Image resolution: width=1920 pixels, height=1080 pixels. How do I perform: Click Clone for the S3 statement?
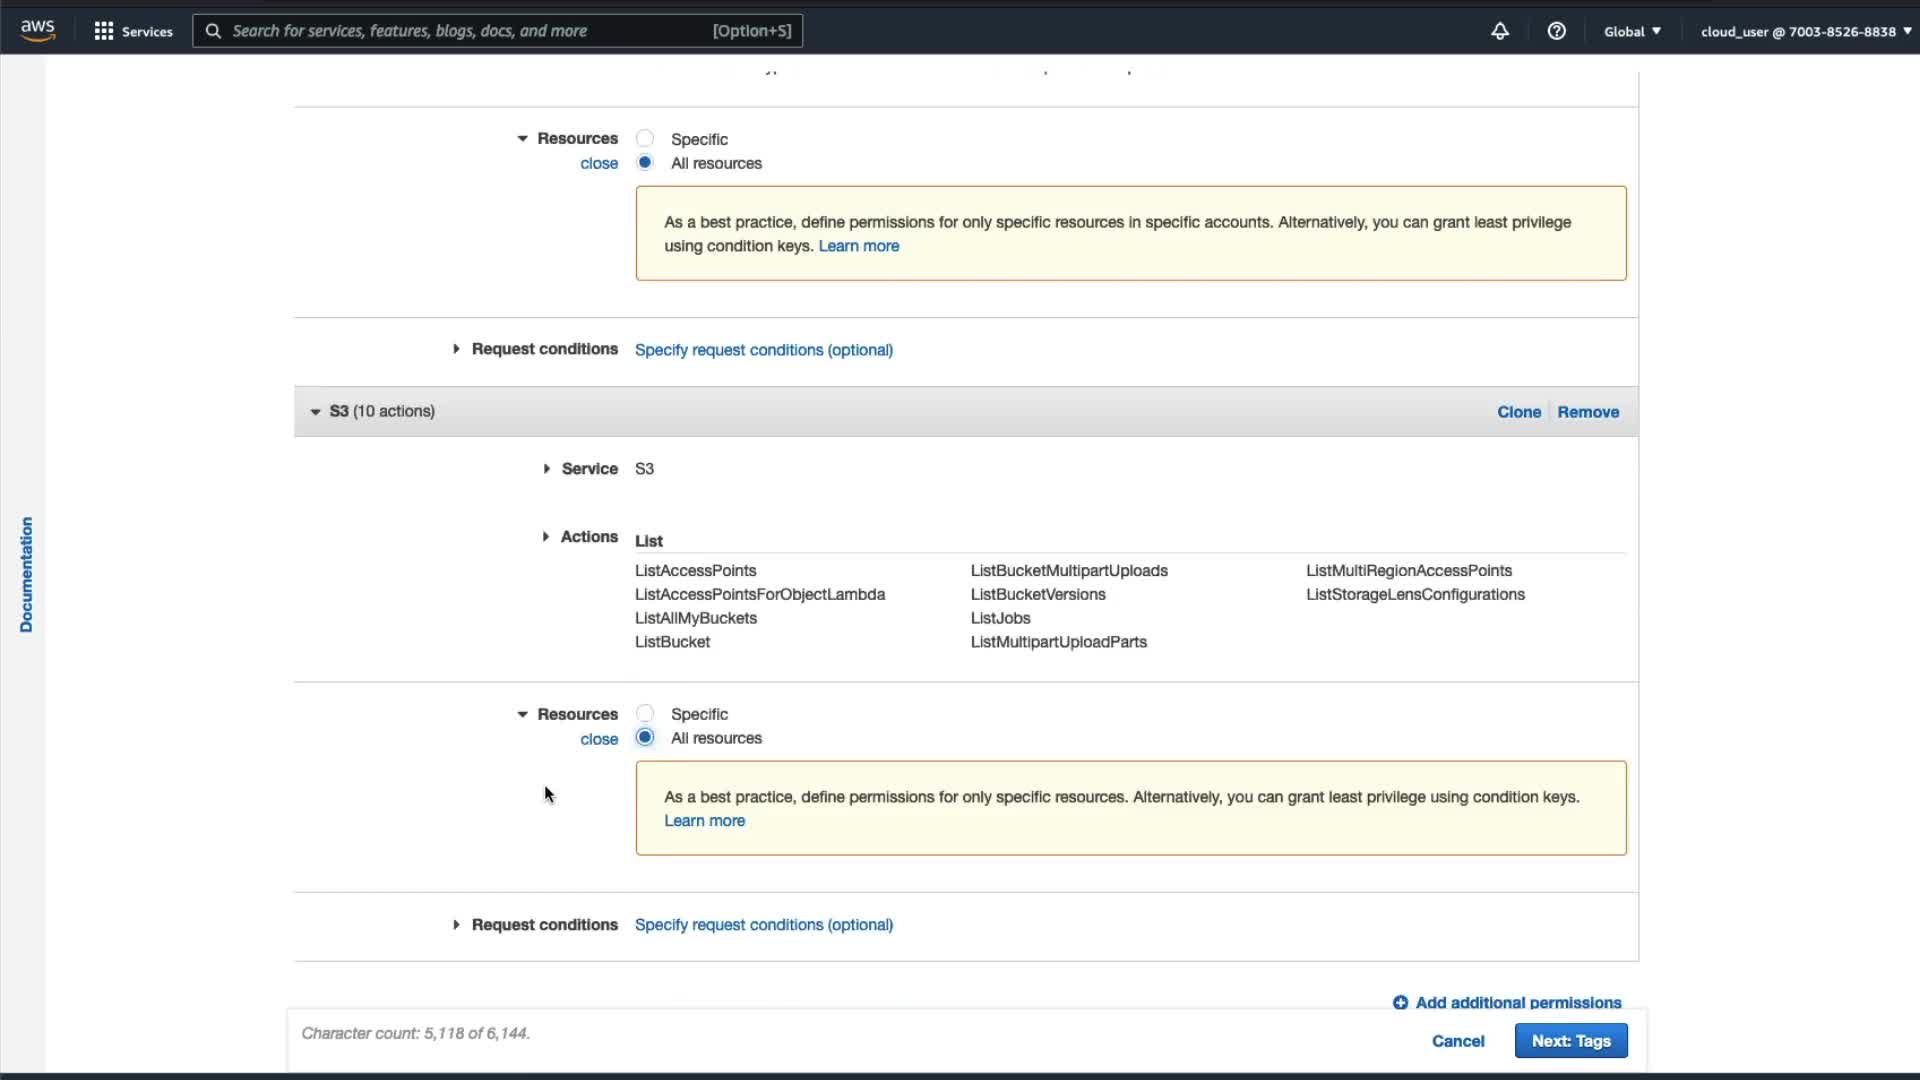coord(1518,412)
